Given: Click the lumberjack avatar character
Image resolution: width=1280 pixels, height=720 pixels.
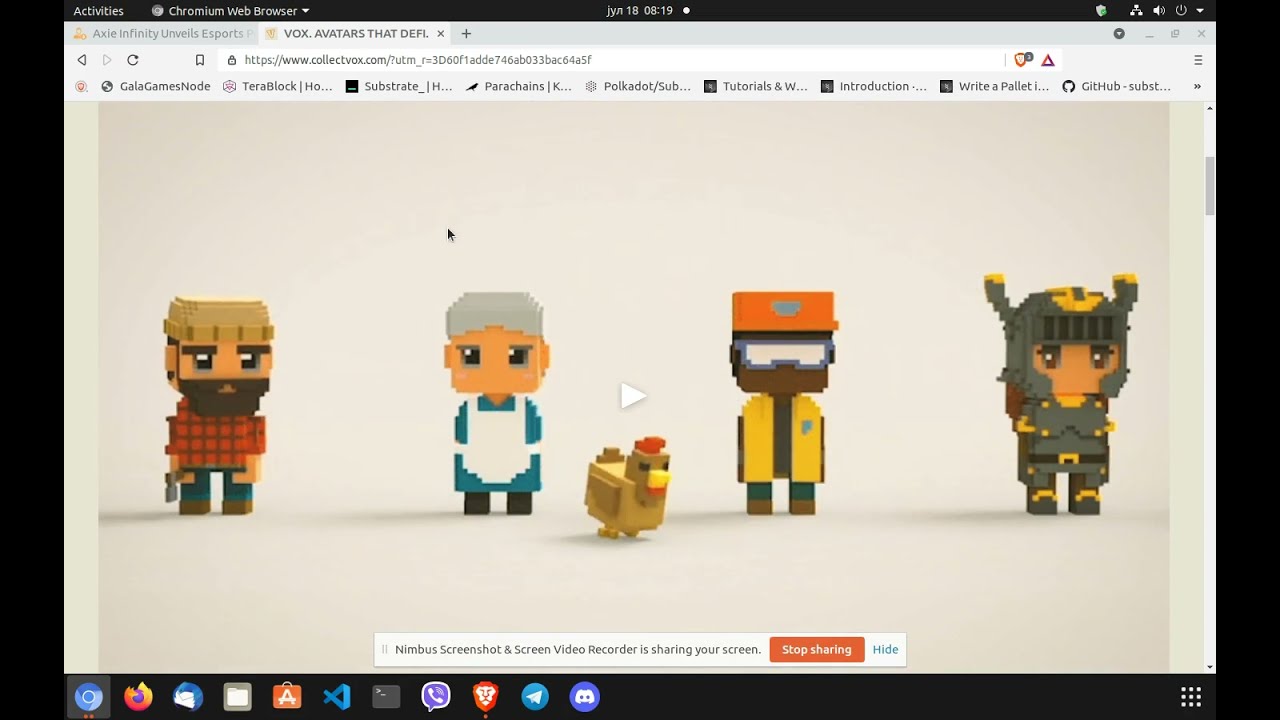Looking at the screenshot, I should click(219, 405).
